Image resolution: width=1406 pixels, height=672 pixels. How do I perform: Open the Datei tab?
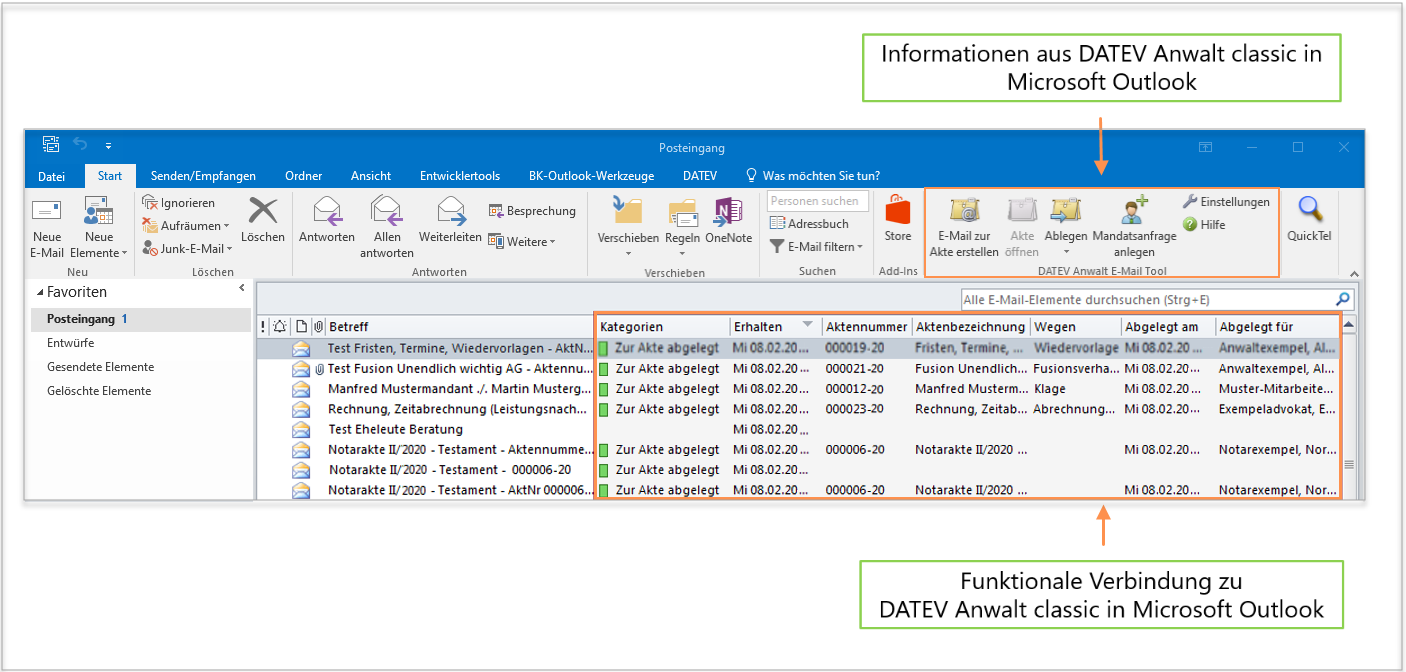[52, 176]
